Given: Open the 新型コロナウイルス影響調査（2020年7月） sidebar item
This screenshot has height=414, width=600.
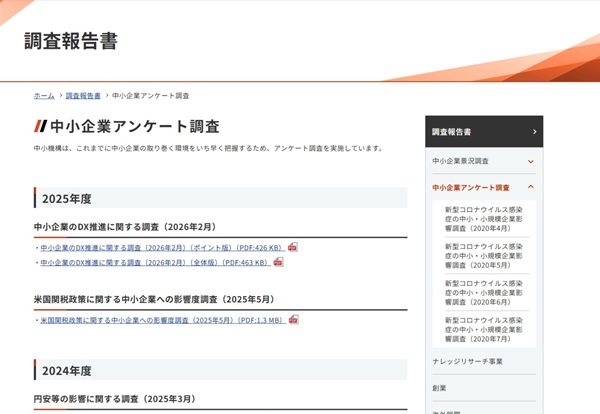Looking at the screenshot, I should point(485,329).
